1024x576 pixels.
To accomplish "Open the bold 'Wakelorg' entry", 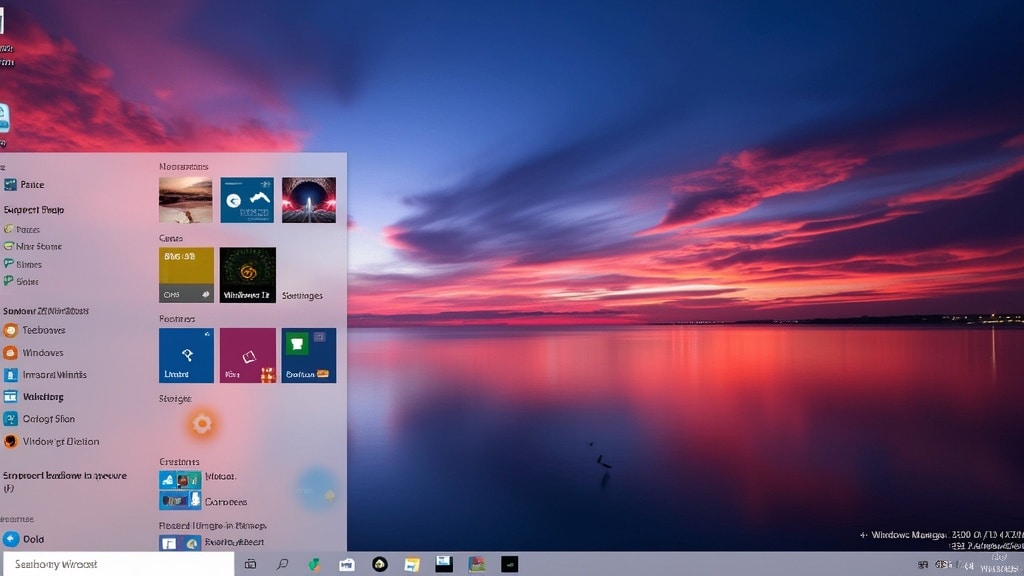I will click(x=34, y=396).
